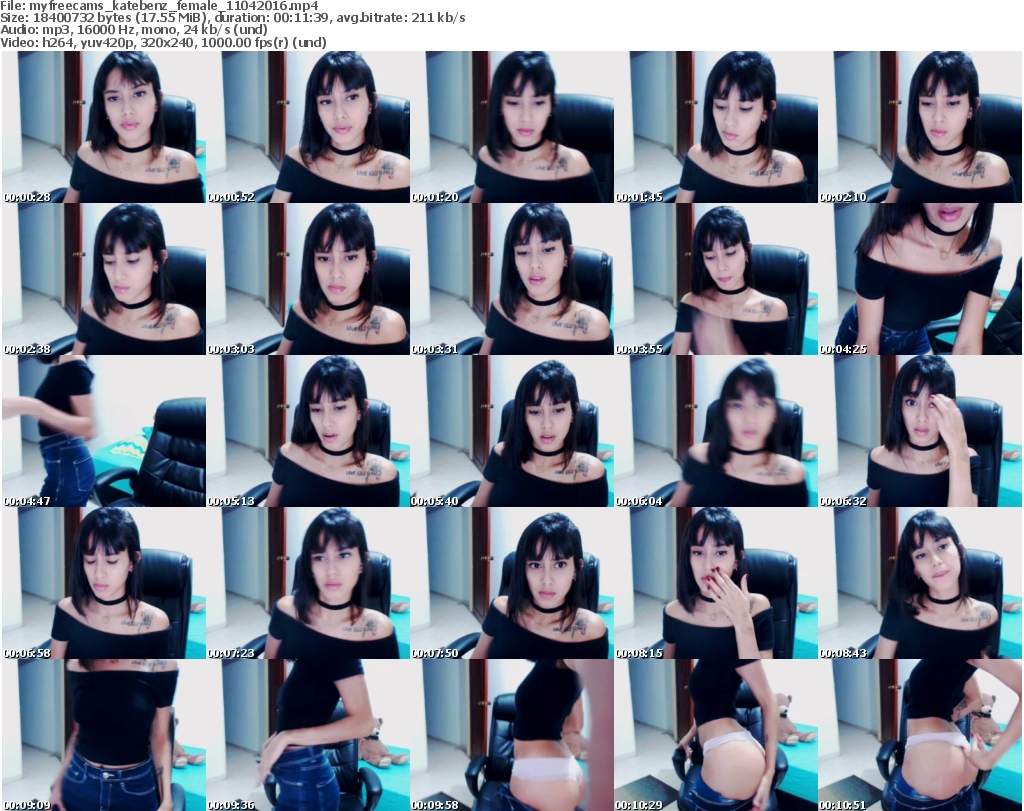Choose the frame stamped 00:02:10

(x=920, y=127)
